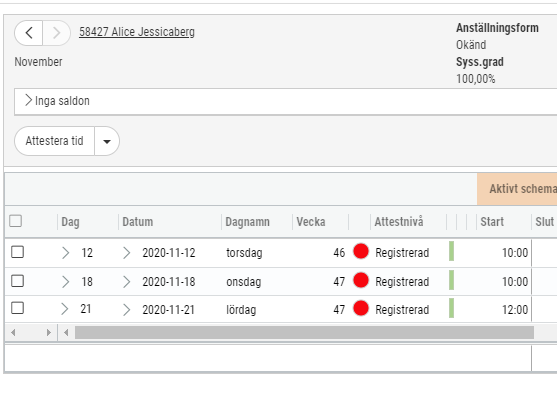Go to previous employee with left arrow

click(29, 33)
